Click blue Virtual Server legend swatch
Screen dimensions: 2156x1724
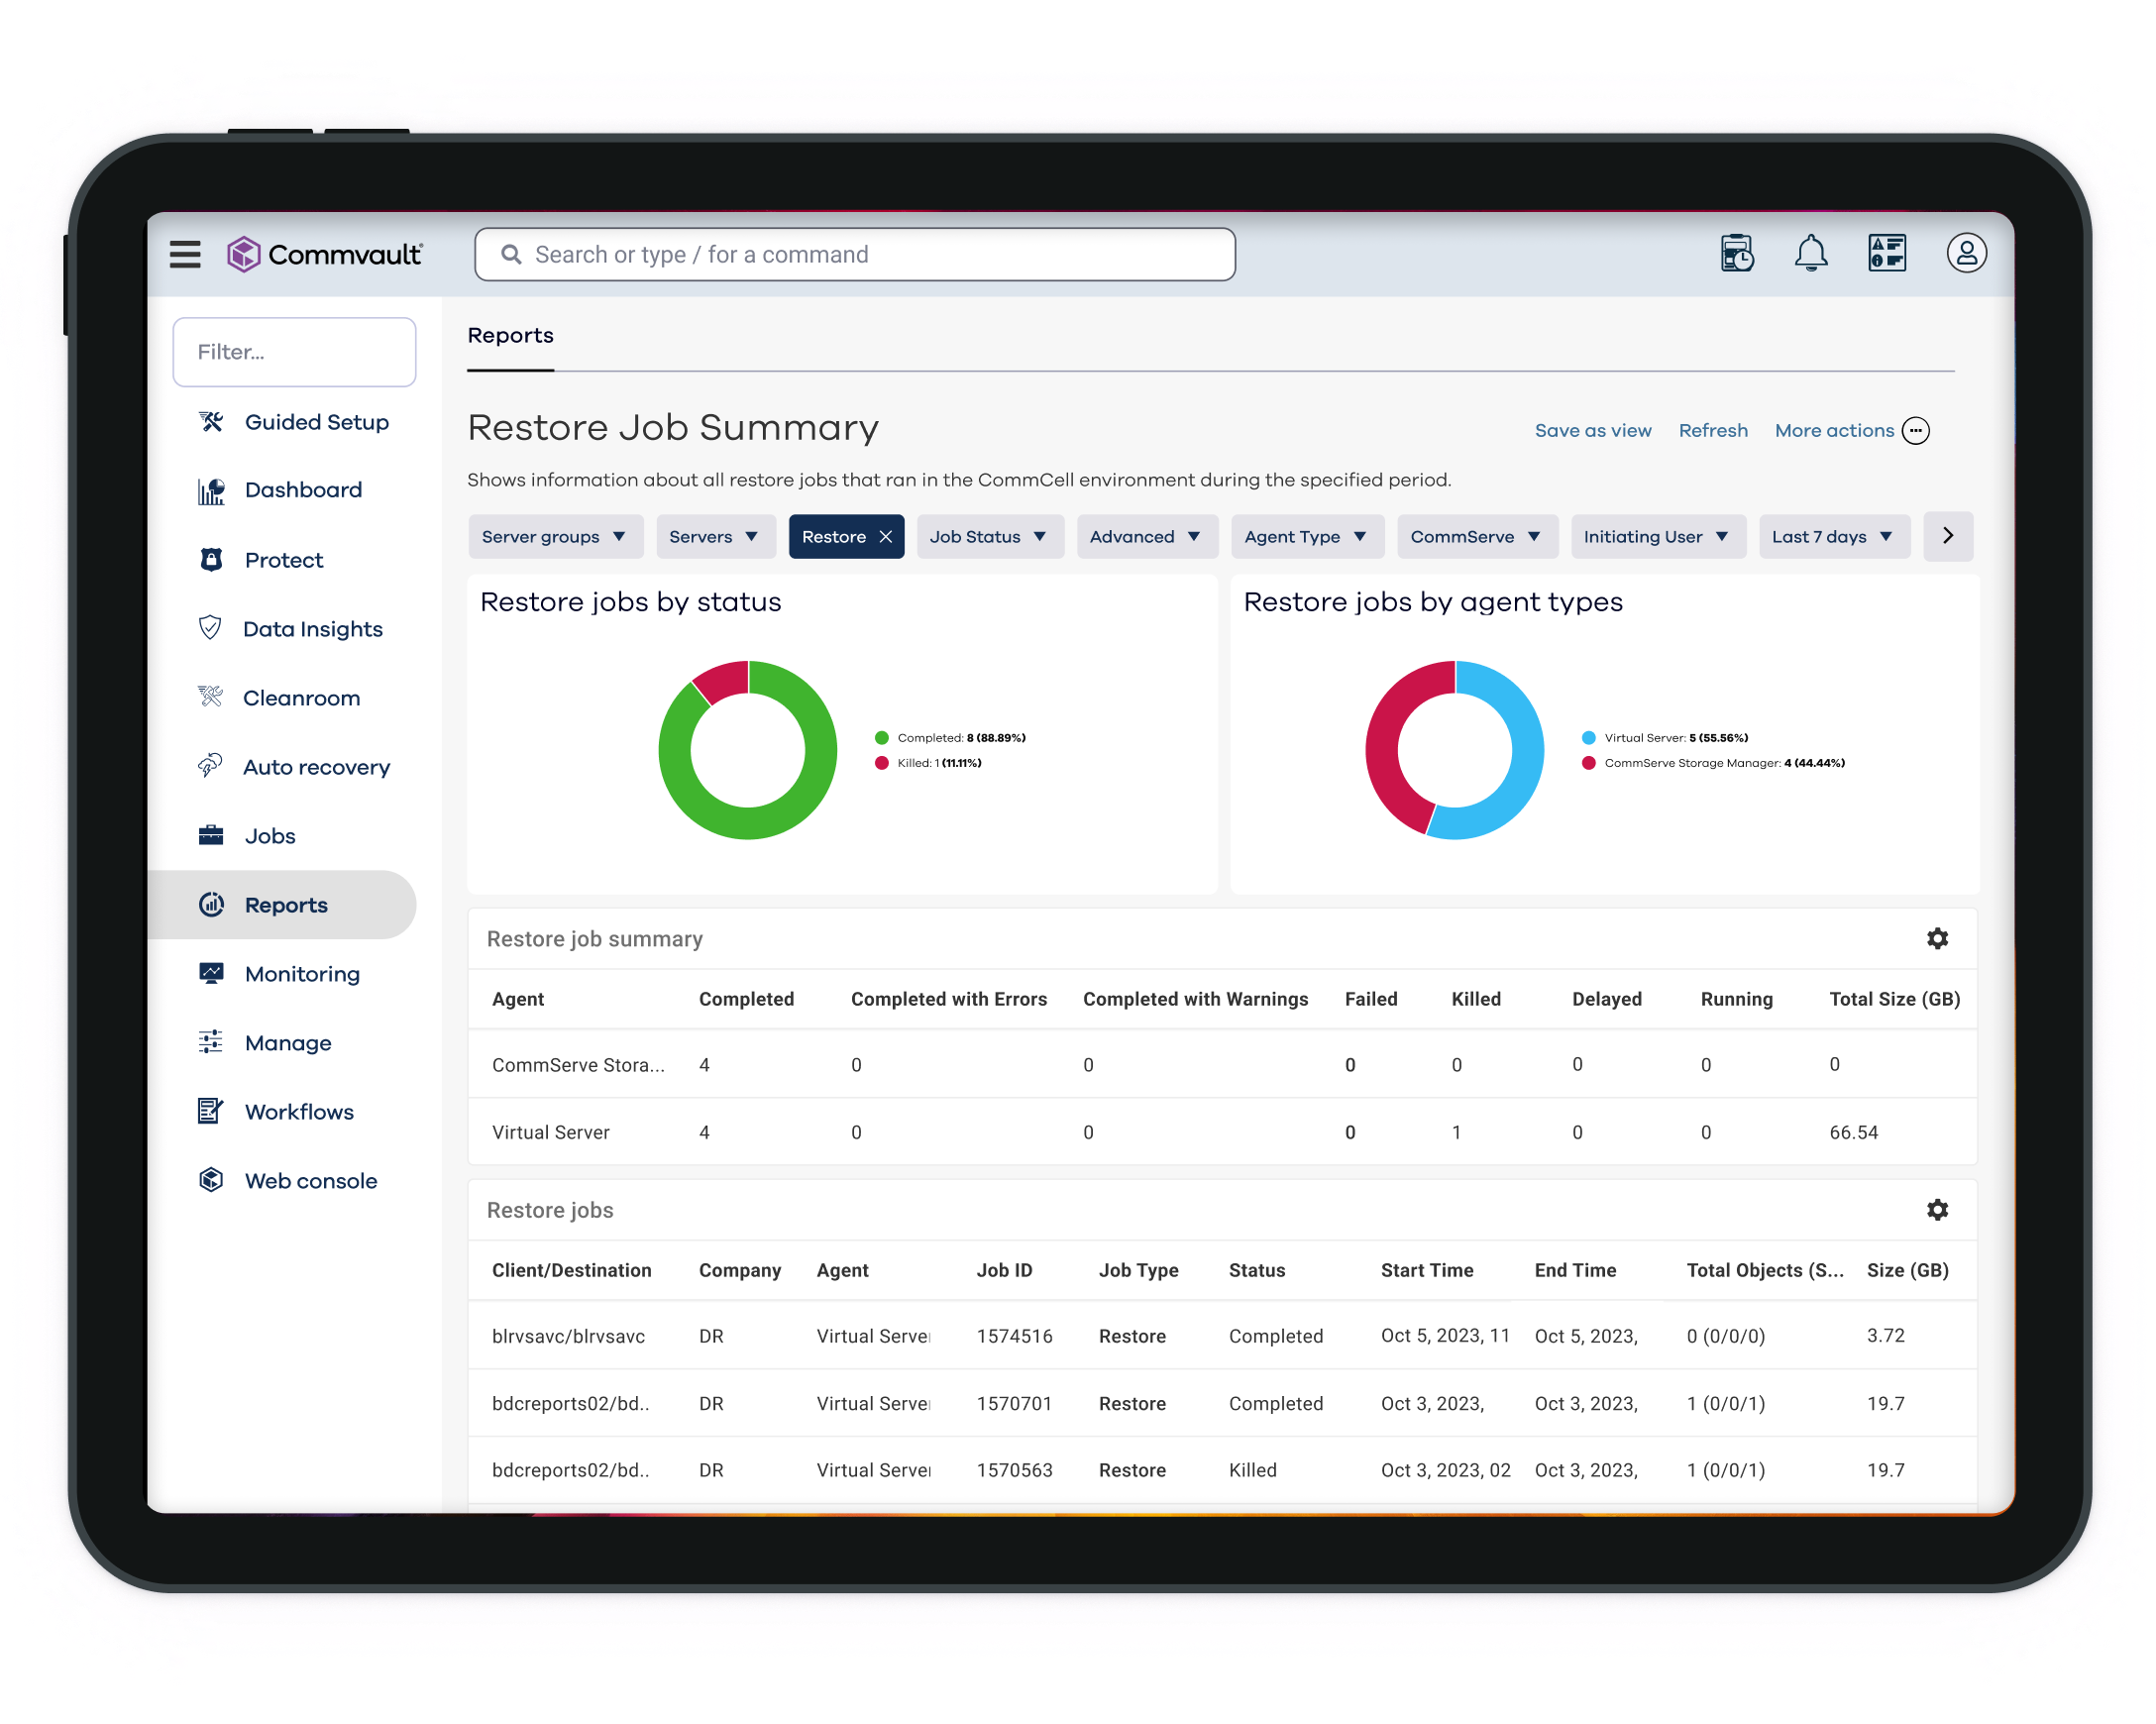click(1588, 738)
